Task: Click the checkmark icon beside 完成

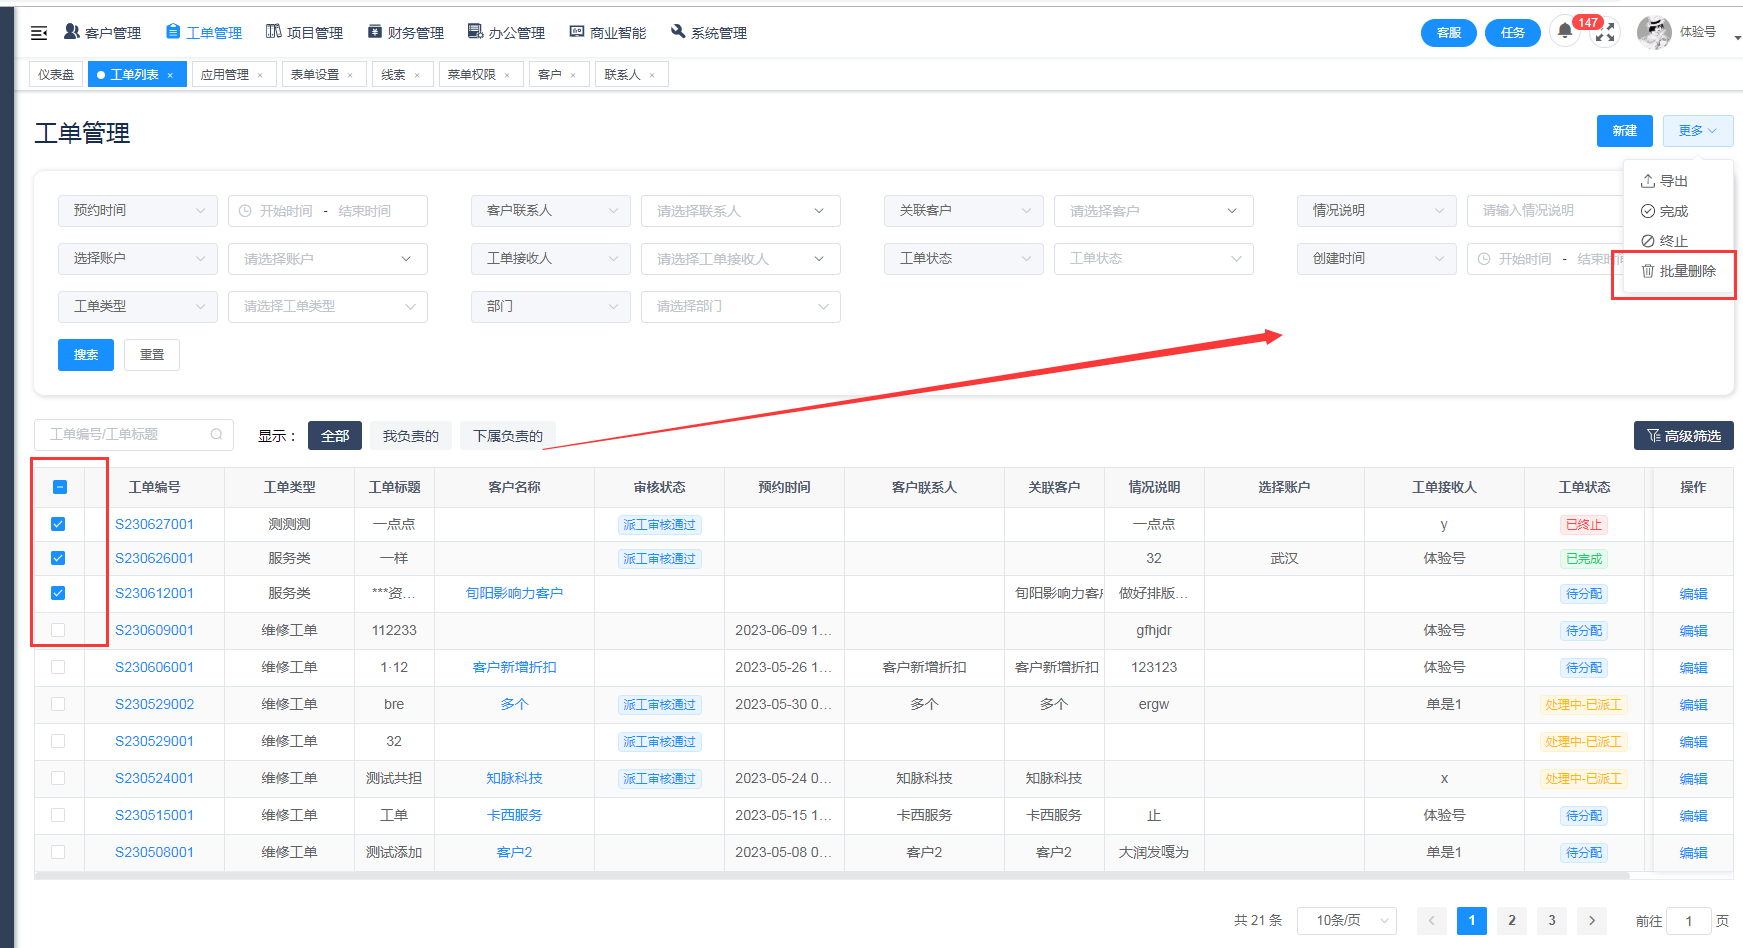Action: pyautogui.click(x=1647, y=211)
